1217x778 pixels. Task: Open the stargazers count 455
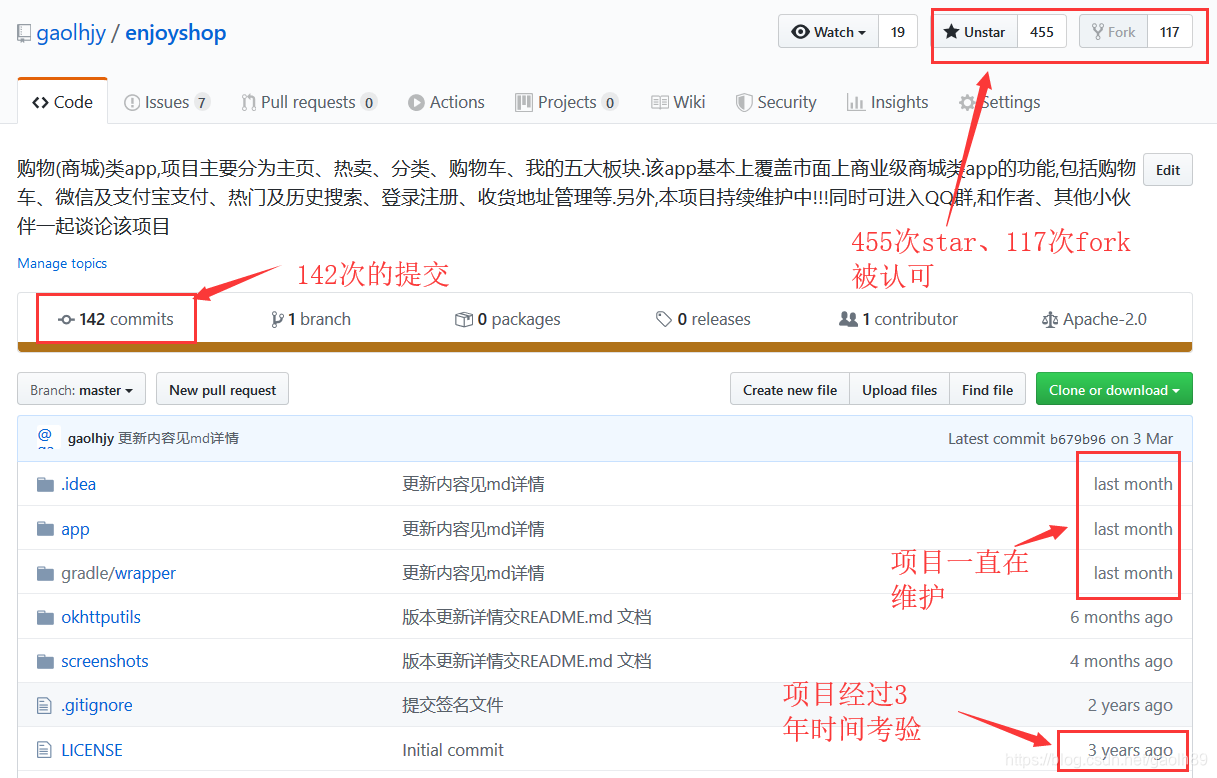(1042, 32)
